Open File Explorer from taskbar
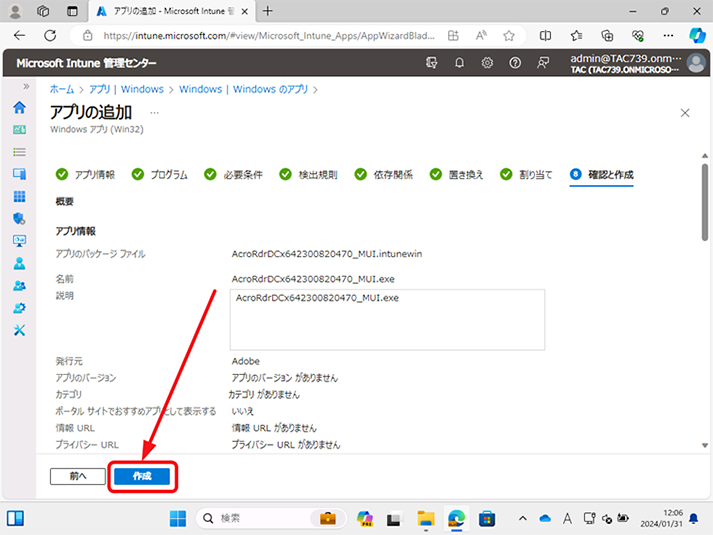Image resolution: width=713 pixels, height=535 pixels. click(x=426, y=518)
